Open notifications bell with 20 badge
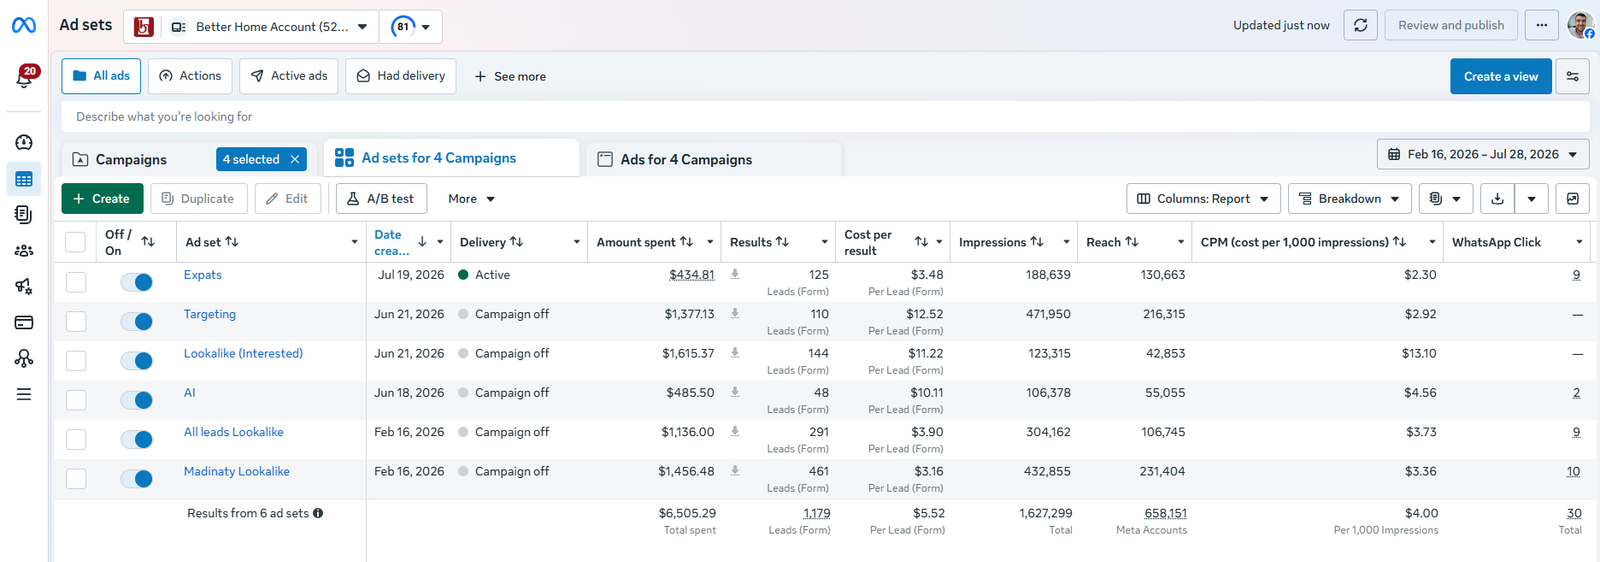1600x562 pixels. [24, 78]
